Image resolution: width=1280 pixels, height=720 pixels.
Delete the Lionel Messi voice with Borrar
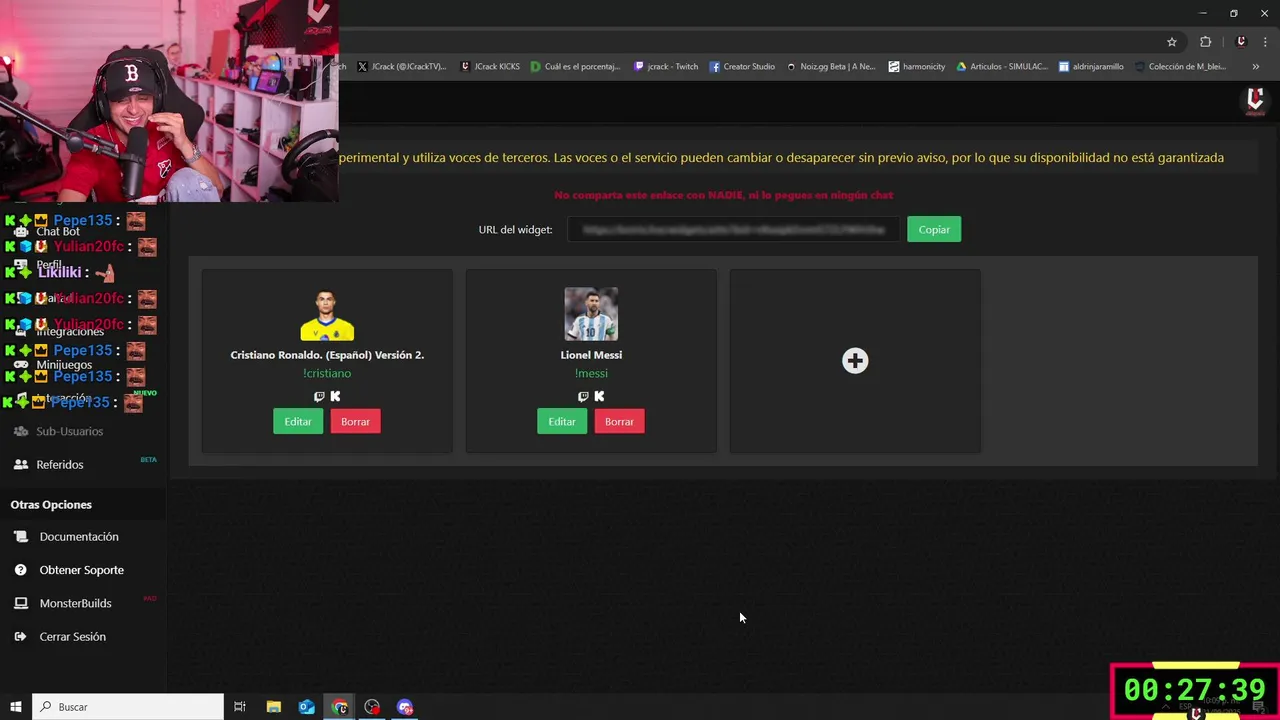[x=619, y=421]
